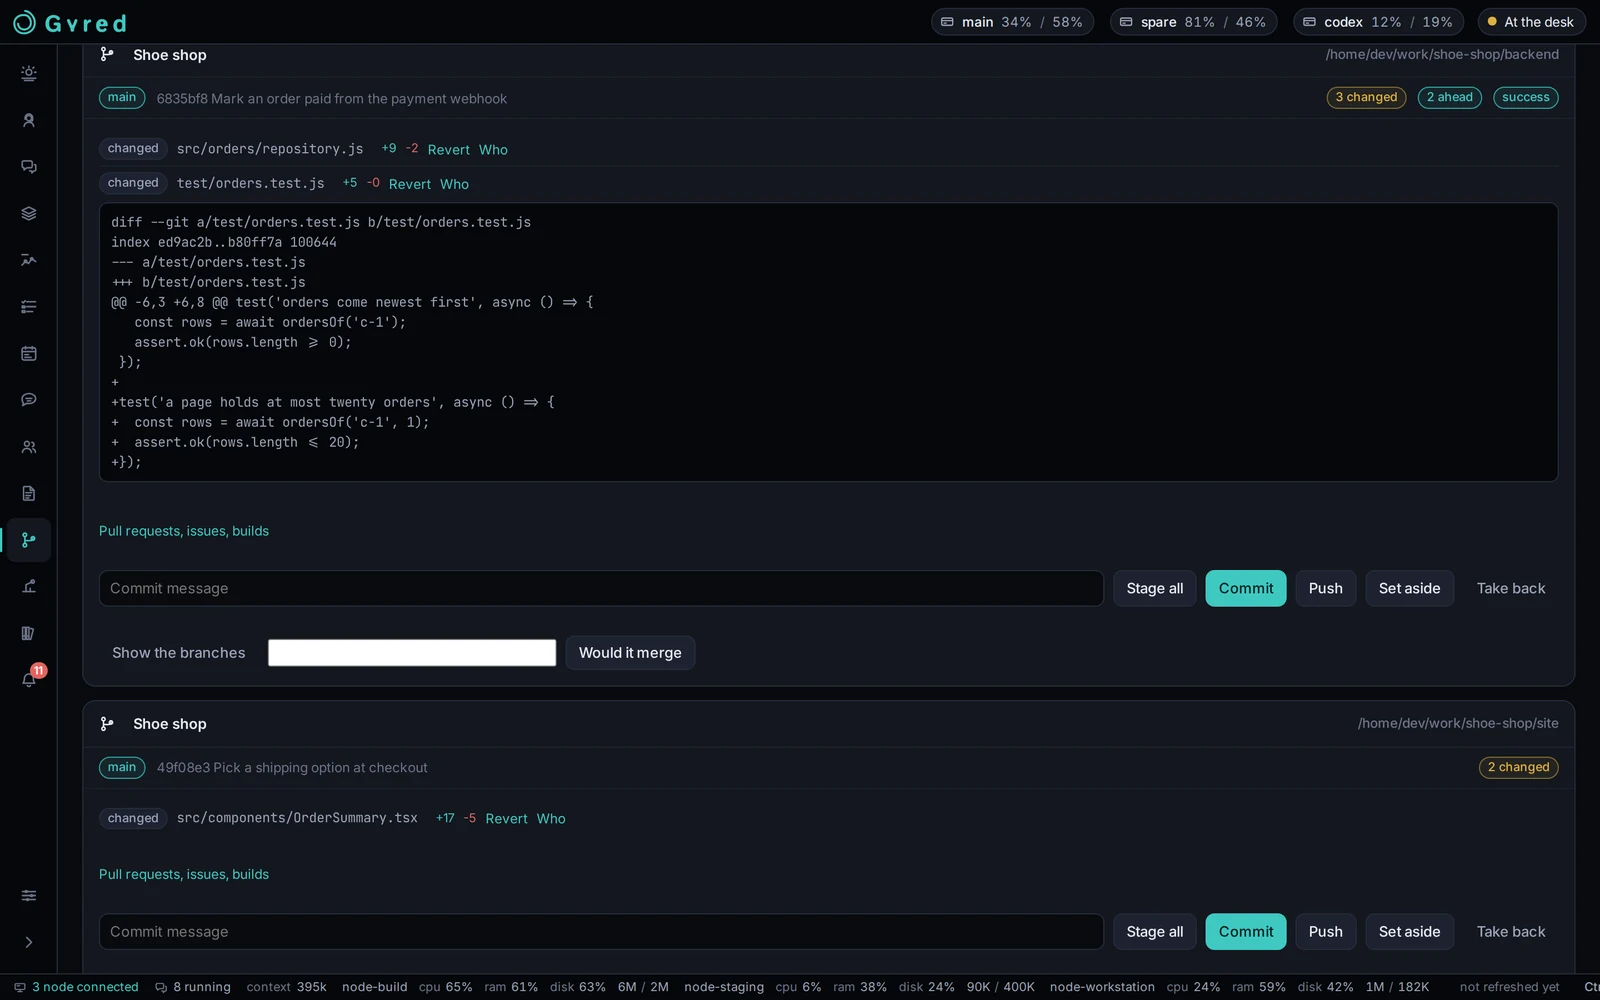The width and height of the screenshot is (1600, 1000).
Task: Focus the backend repo commit message field
Action: [x=601, y=588]
